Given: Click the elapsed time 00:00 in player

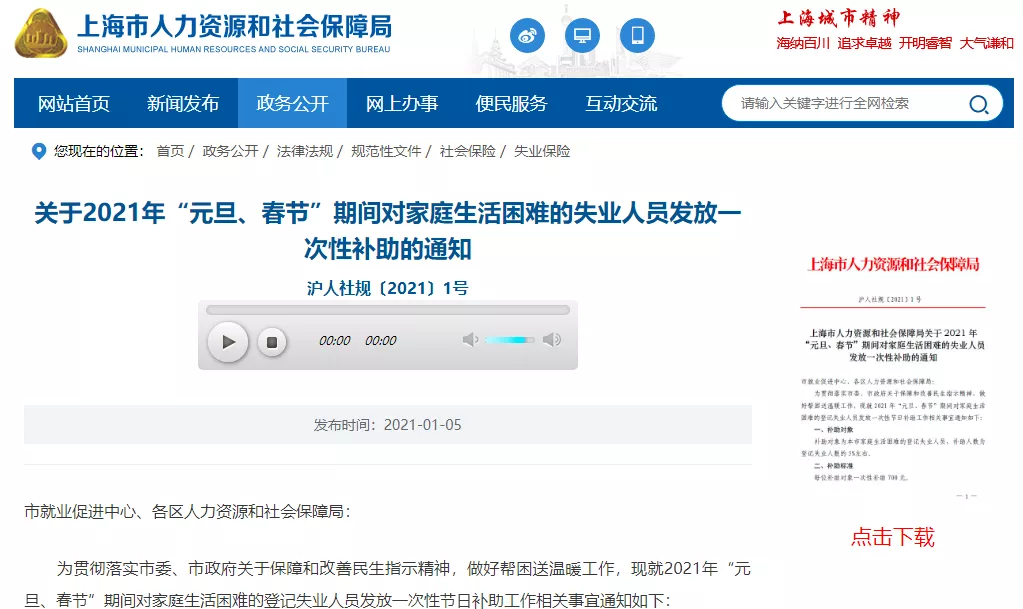Looking at the screenshot, I should click(x=335, y=341).
